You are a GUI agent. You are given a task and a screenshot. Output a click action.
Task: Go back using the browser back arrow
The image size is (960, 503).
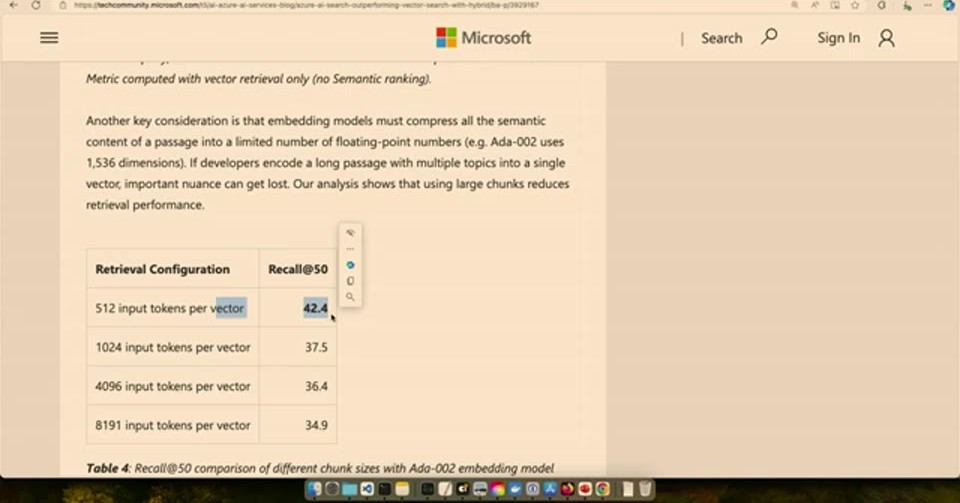[x=13, y=5]
